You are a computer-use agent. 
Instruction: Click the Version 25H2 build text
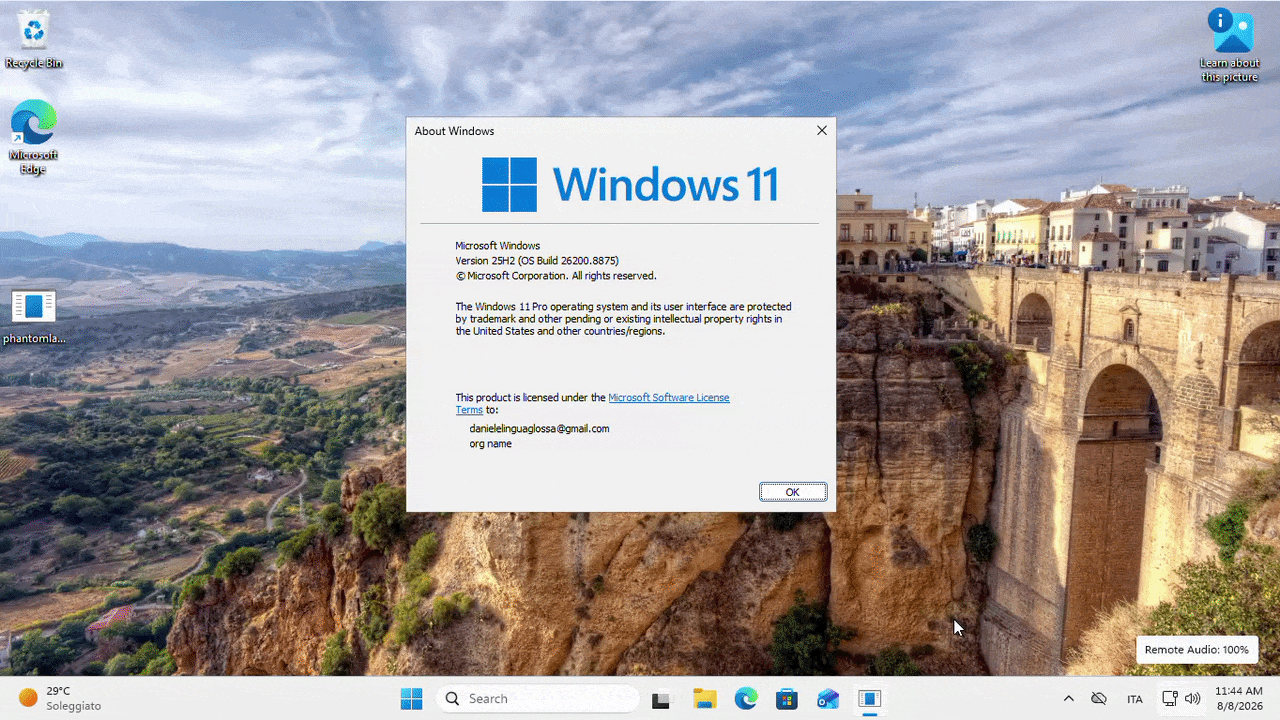(537, 260)
